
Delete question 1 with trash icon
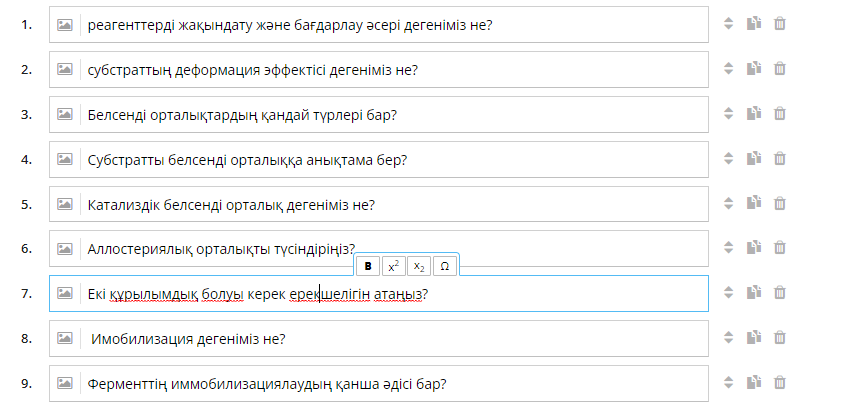[x=780, y=24]
